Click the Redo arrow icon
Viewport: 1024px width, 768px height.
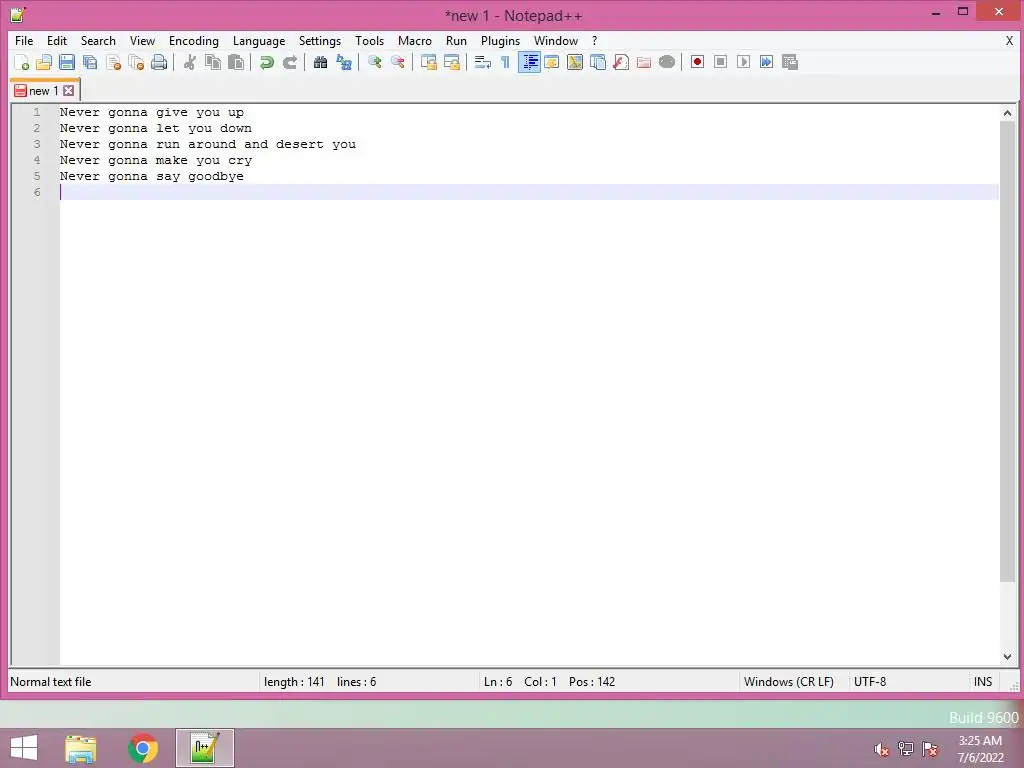coord(289,62)
